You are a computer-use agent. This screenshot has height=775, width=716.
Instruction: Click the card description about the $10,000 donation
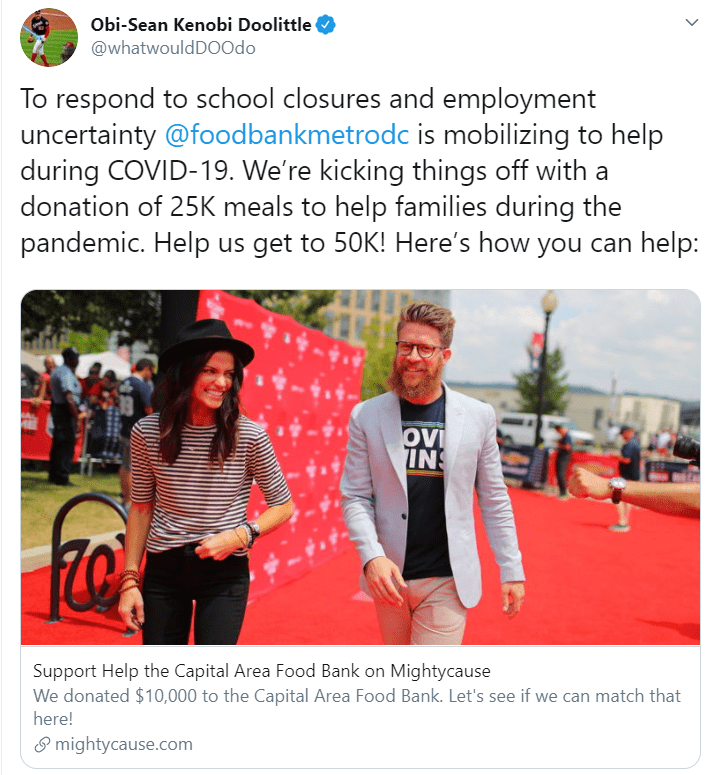[x=357, y=707]
